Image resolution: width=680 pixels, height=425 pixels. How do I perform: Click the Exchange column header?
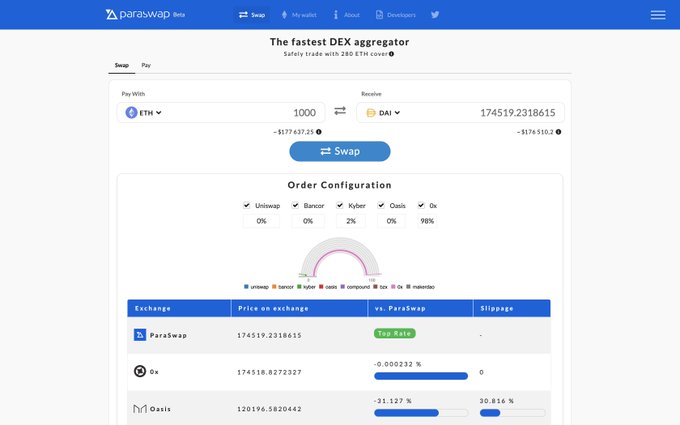click(179, 308)
